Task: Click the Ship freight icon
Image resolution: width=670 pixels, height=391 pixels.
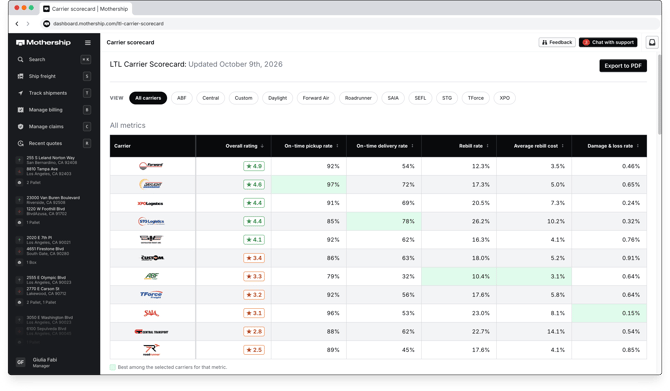Action: point(20,76)
